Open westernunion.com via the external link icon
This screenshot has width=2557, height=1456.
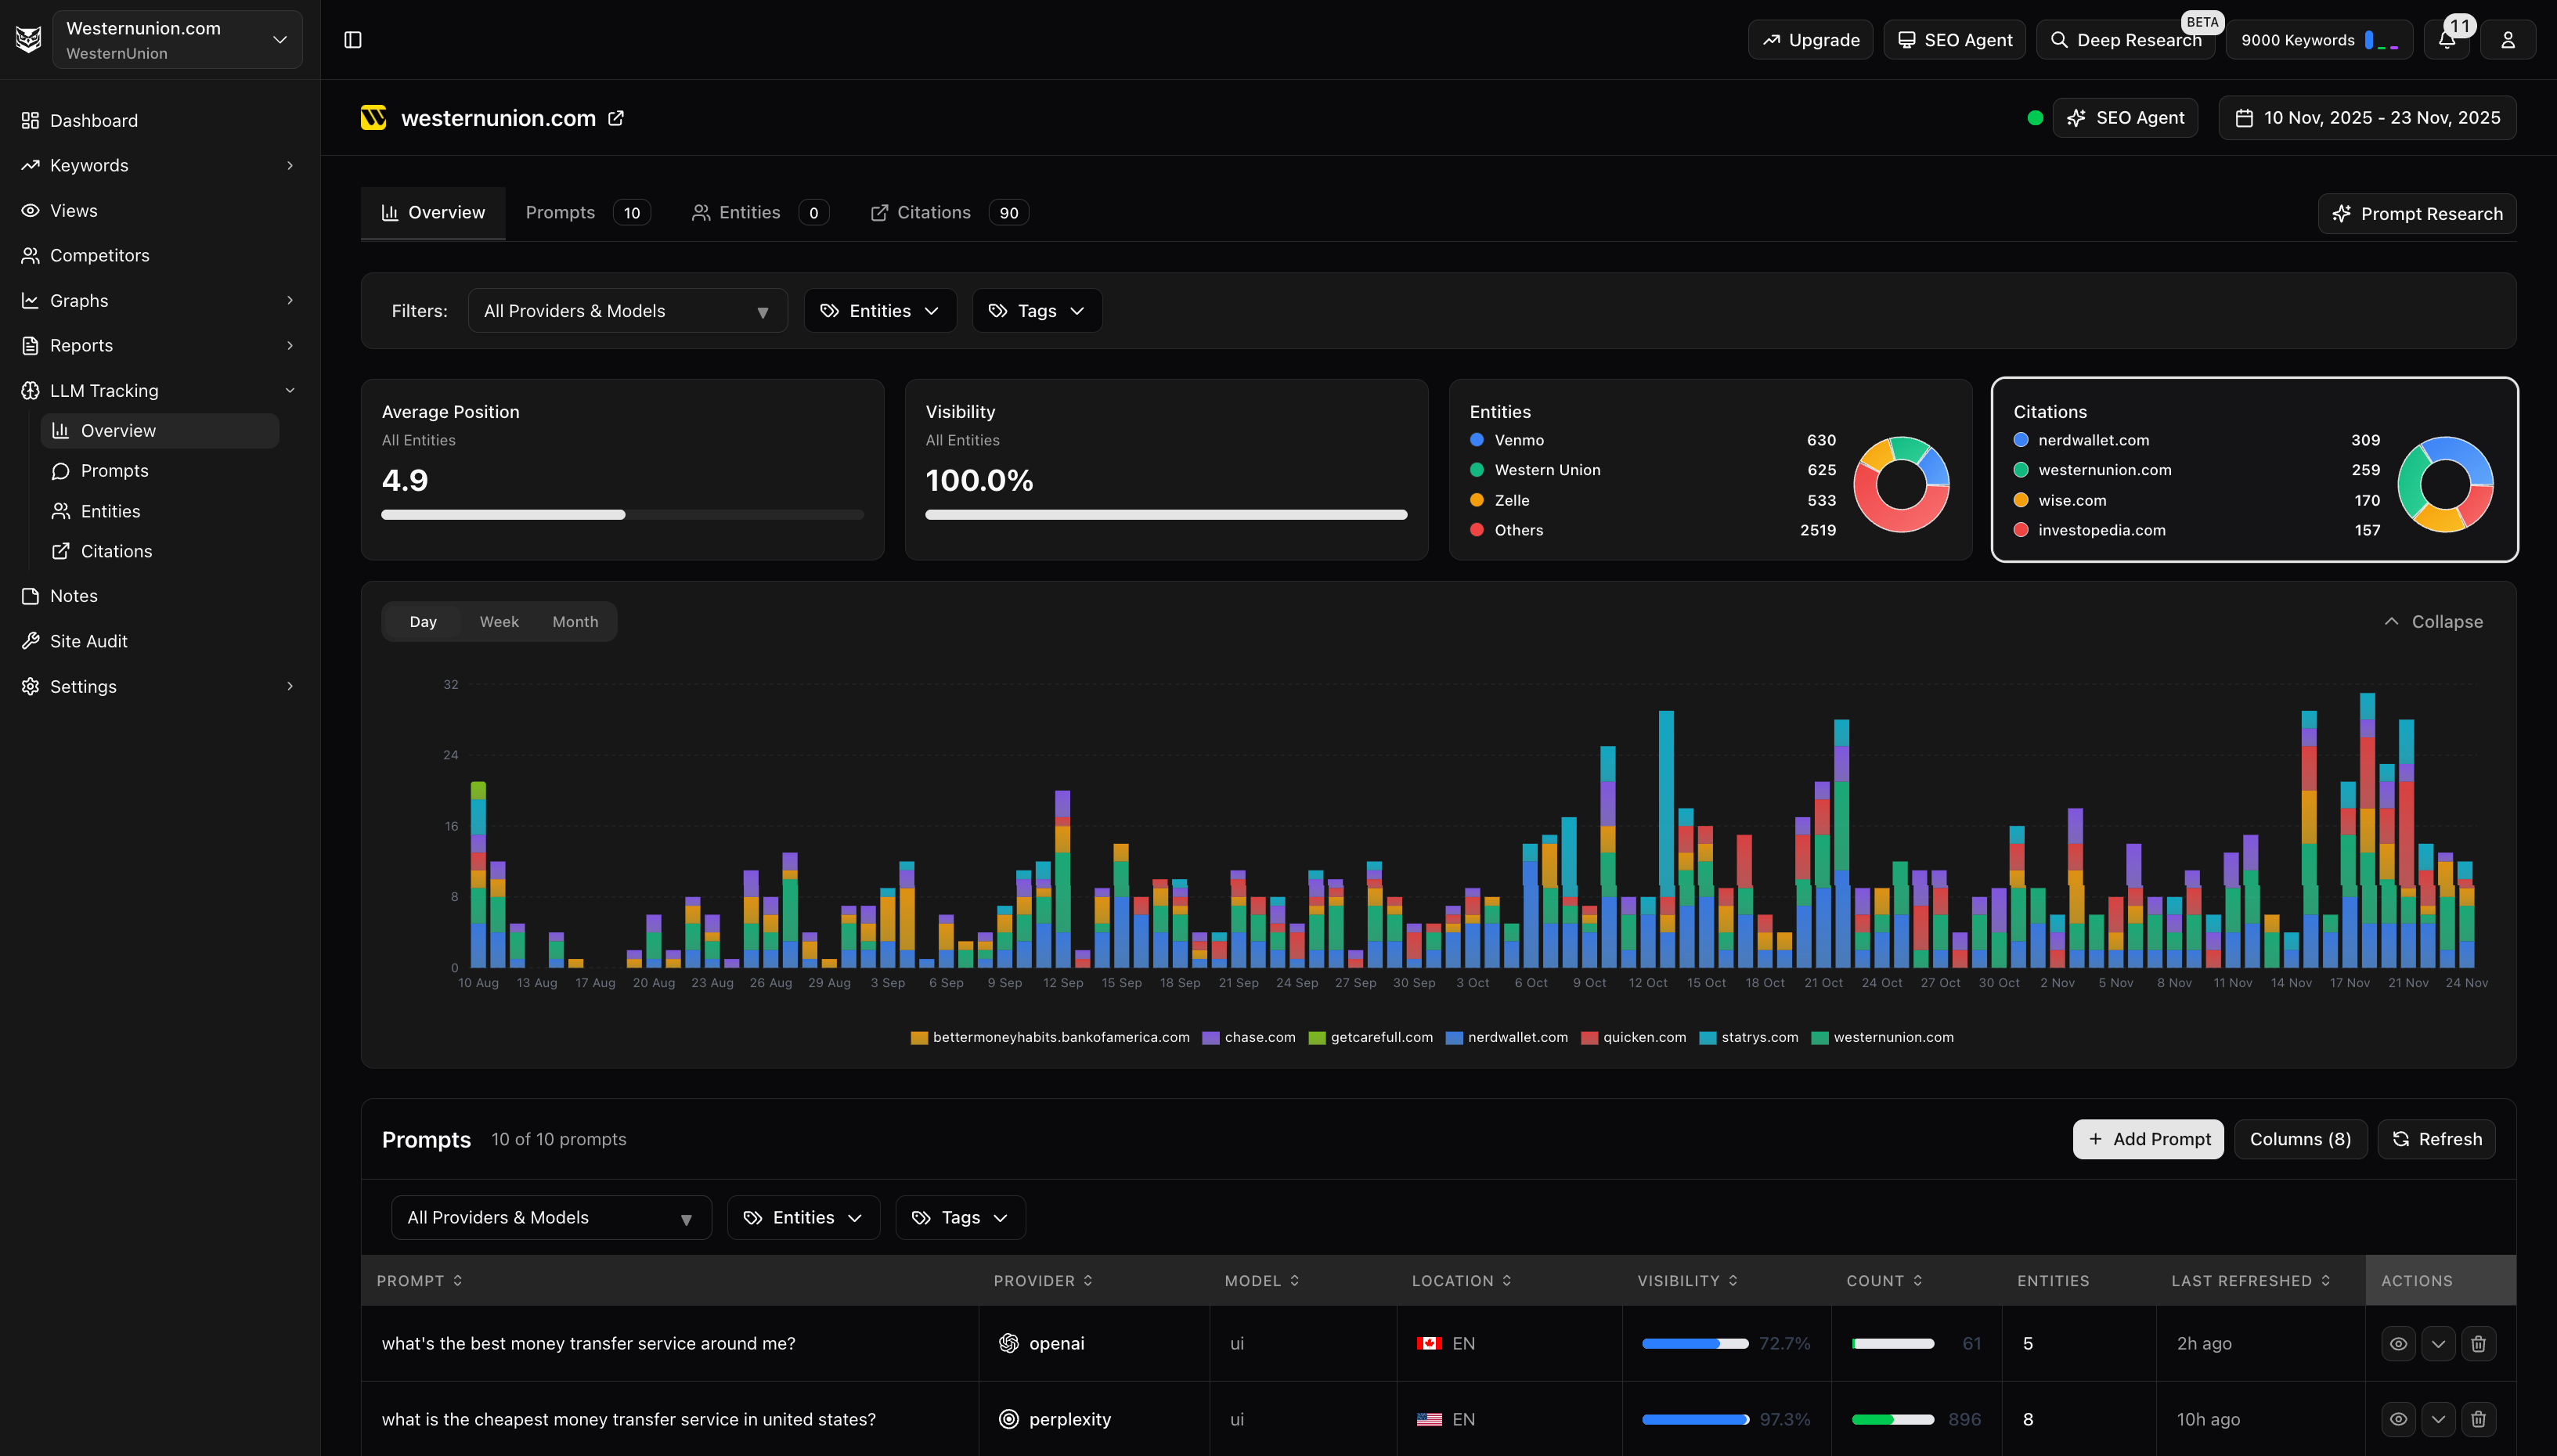616,117
